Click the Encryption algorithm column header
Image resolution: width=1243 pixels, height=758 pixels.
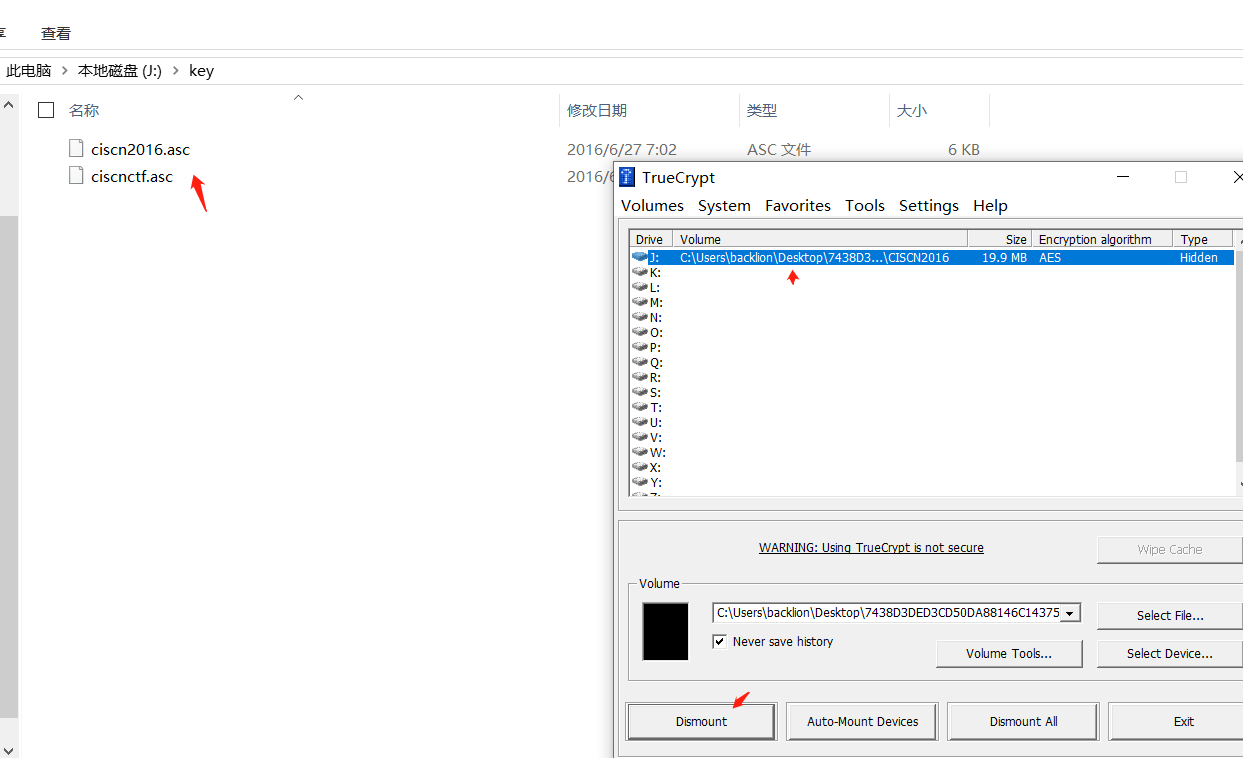[1102, 239]
